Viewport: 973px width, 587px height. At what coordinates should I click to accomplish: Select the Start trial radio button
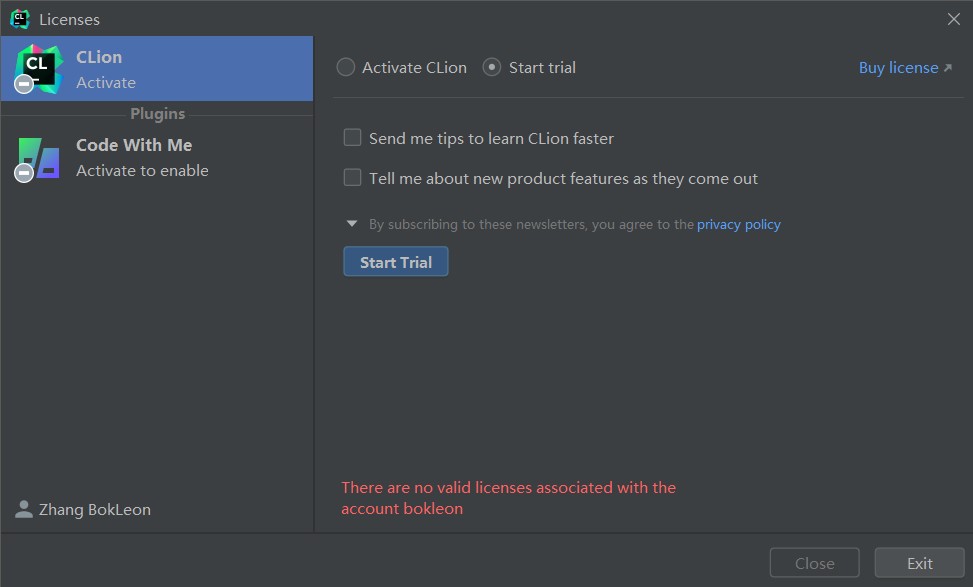491,67
